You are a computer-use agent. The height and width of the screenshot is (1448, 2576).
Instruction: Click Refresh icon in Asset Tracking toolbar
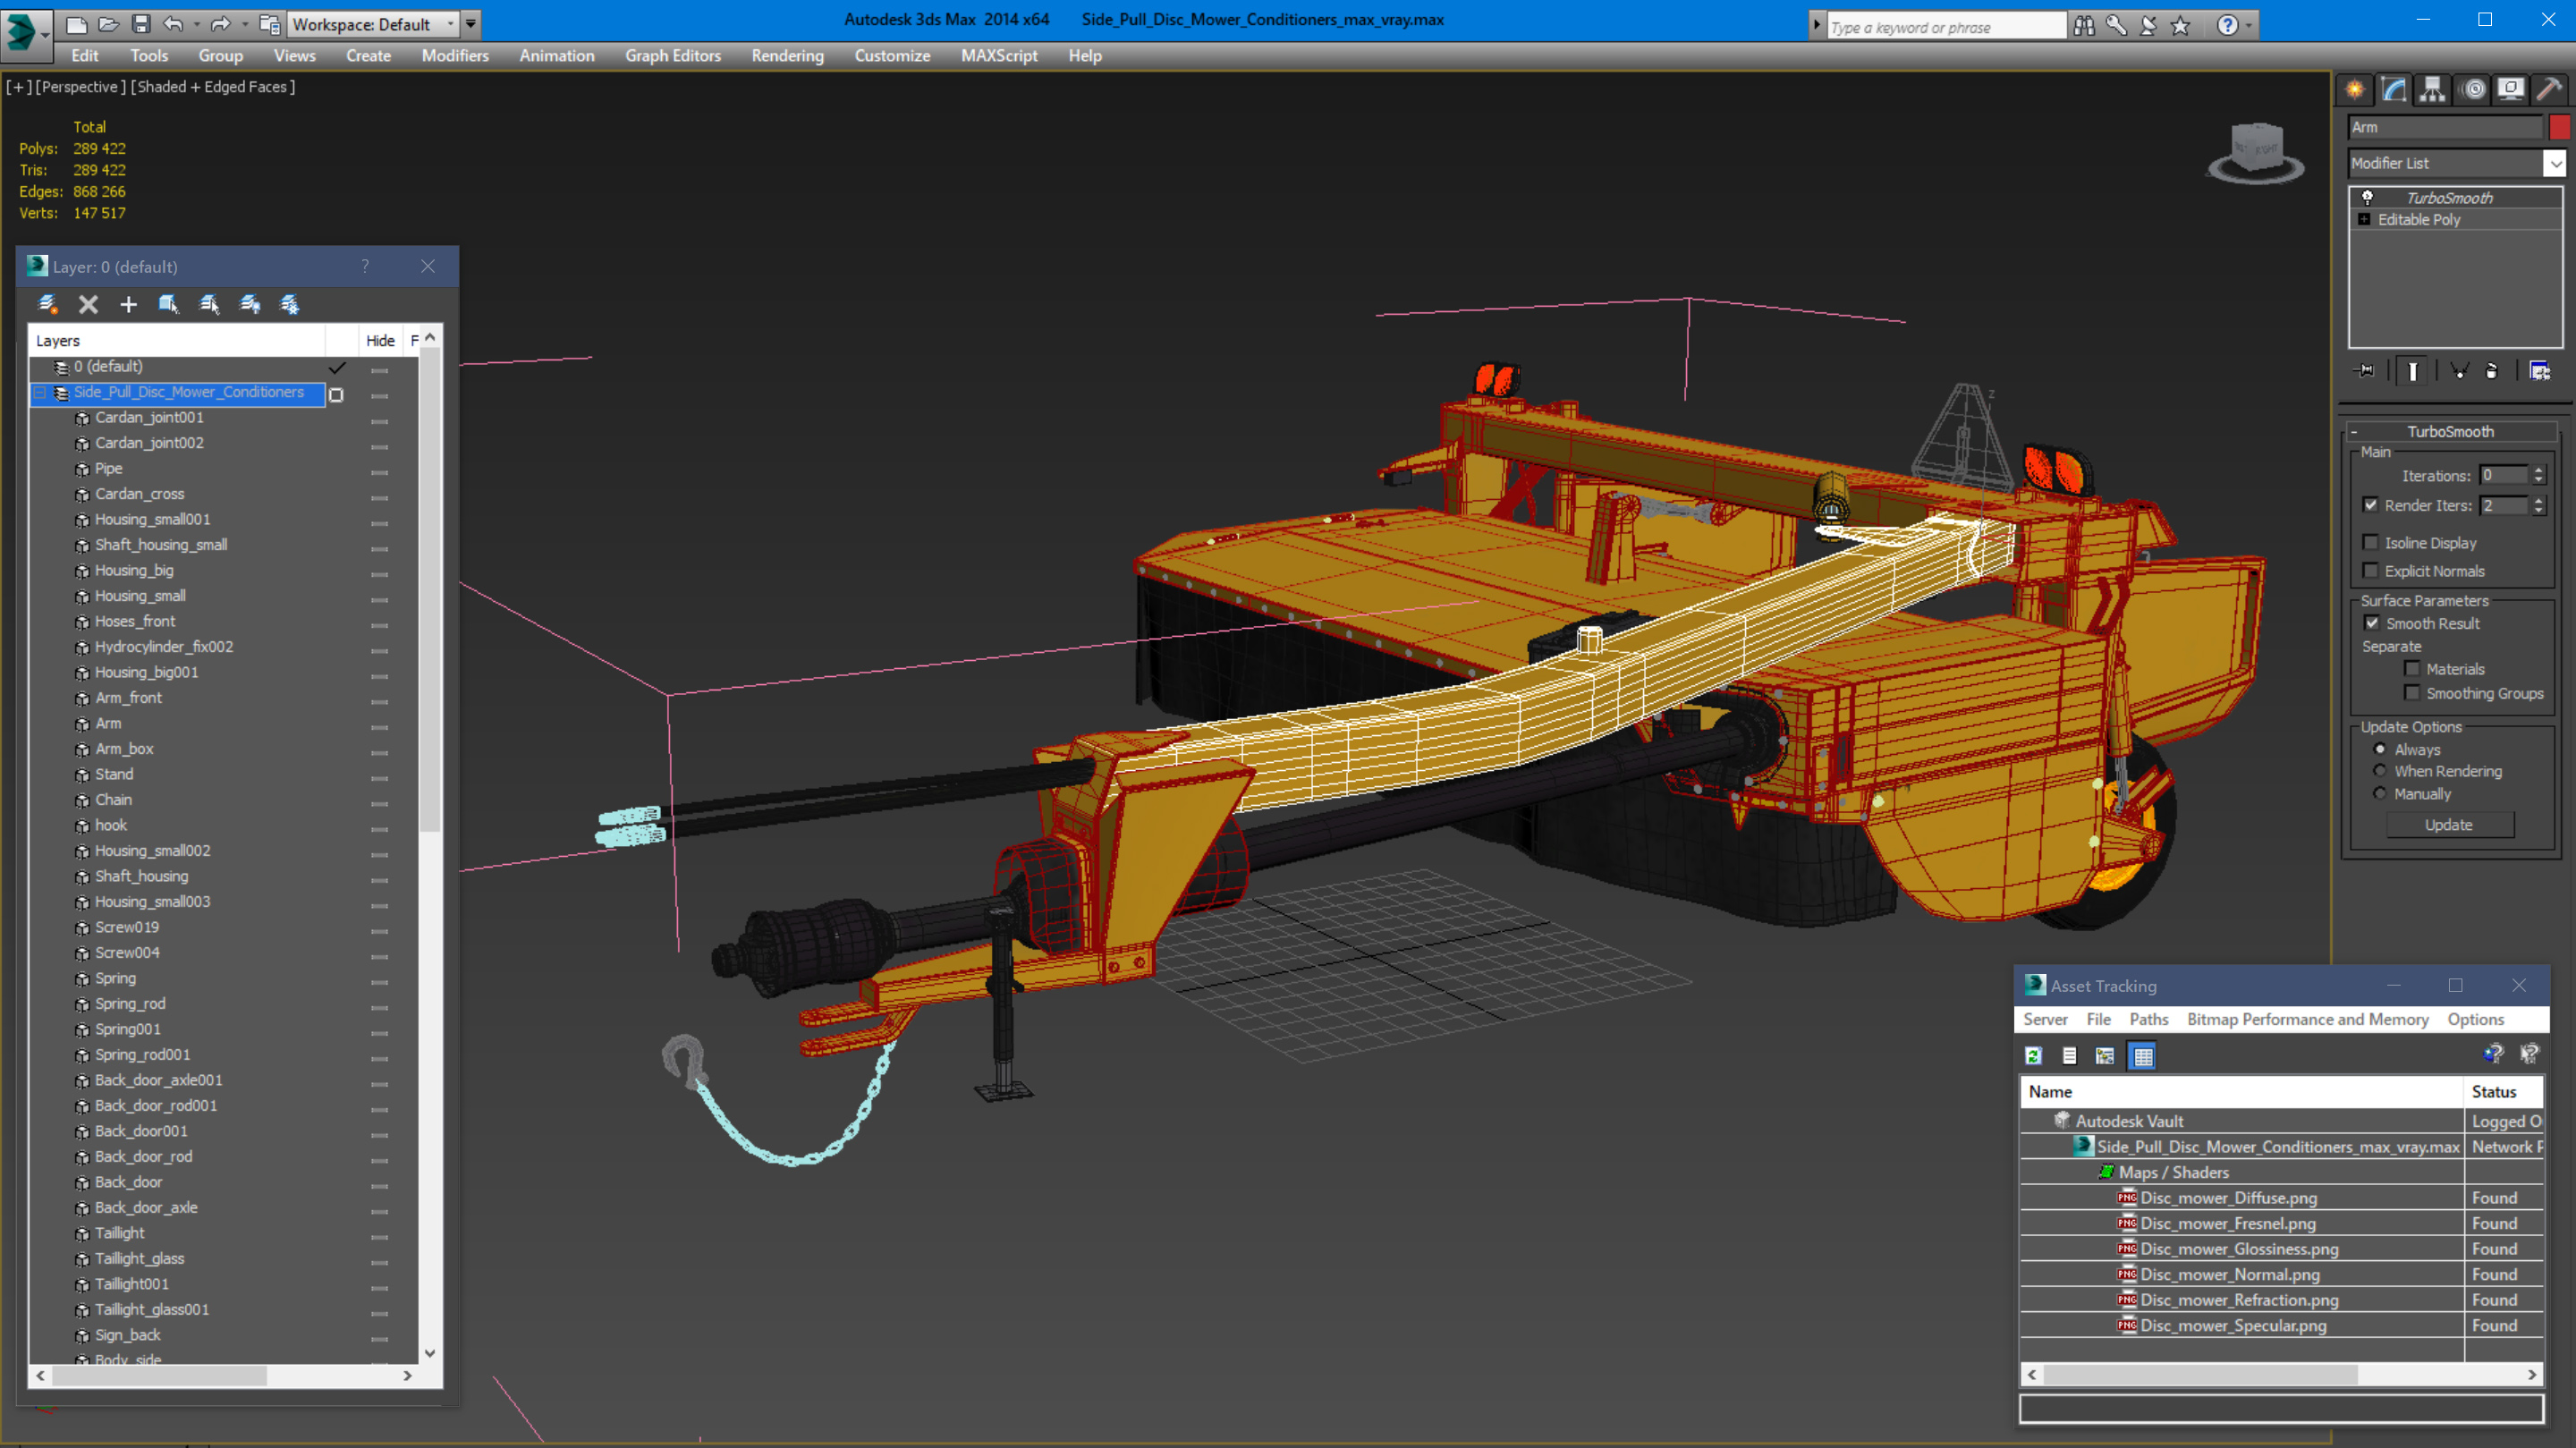[x=2033, y=1056]
